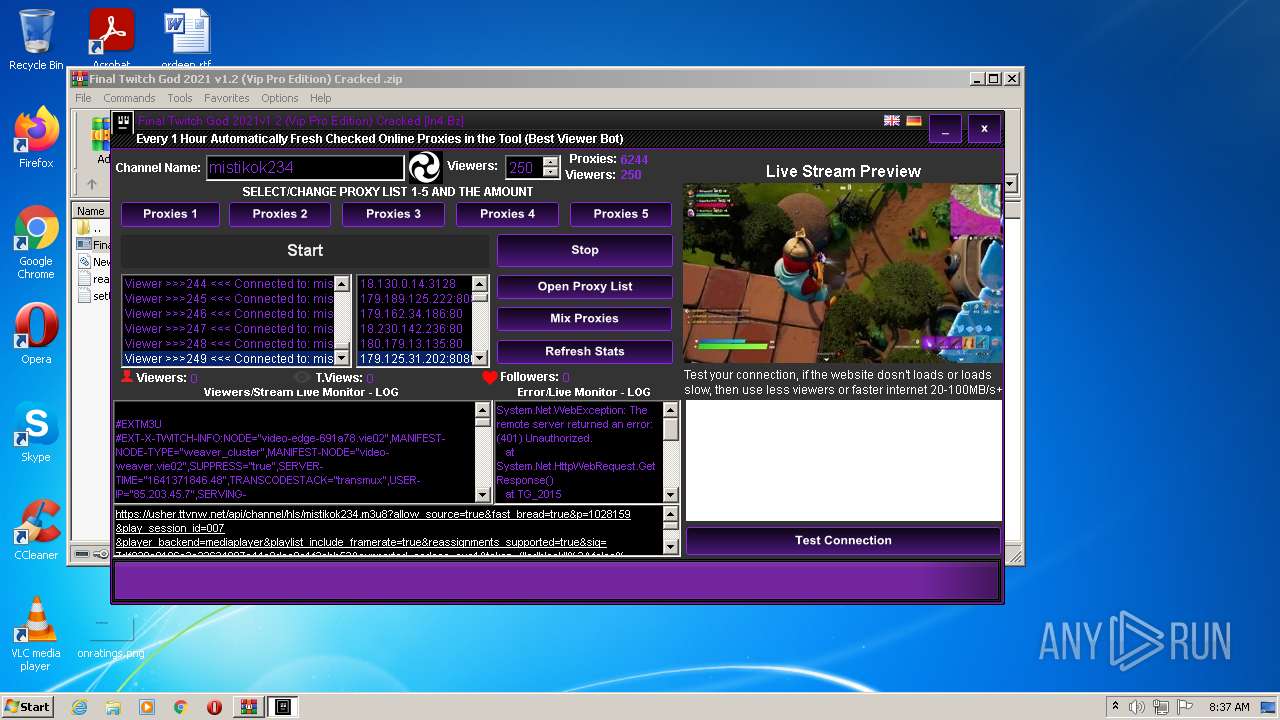
Task: Show hidden tray icons arrow
Action: (1115, 707)
